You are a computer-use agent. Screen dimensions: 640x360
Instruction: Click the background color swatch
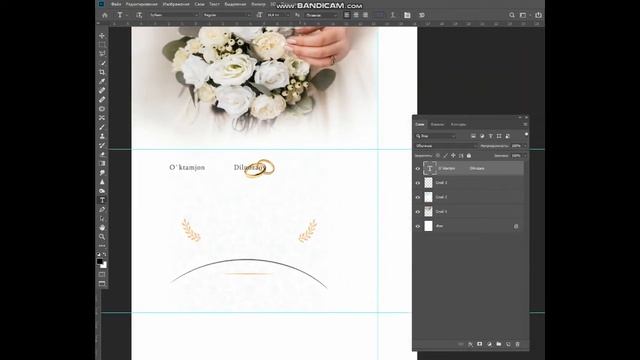[x=104, y=266]
